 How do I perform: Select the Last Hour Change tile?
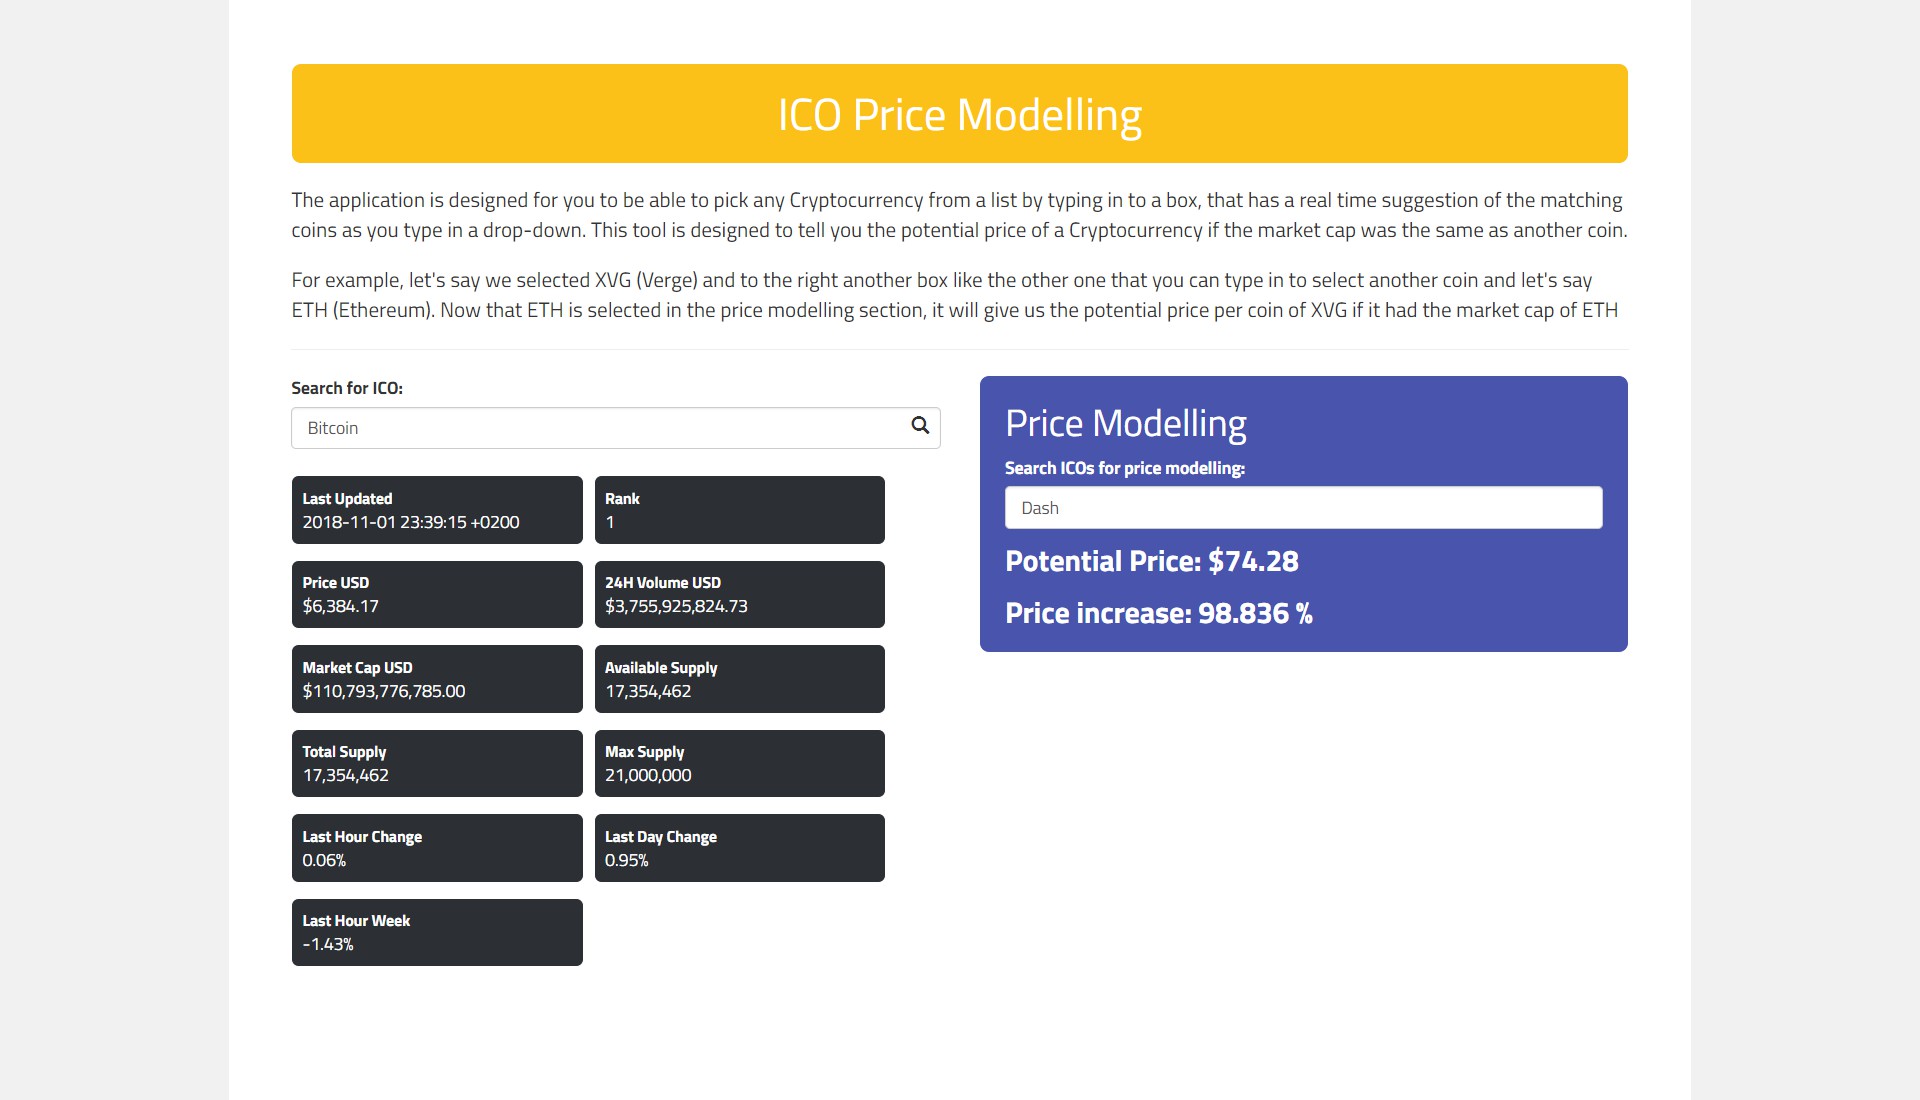(437, 847)
